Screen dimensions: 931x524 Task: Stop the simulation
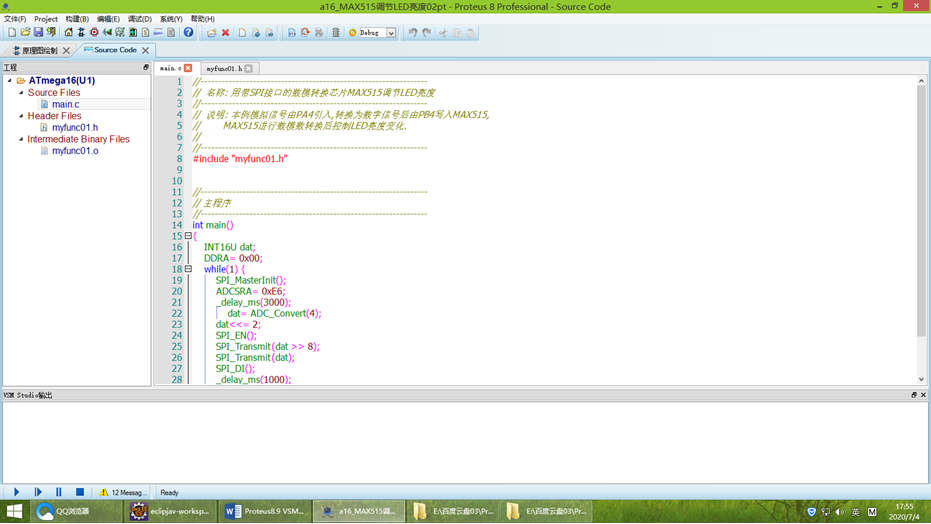coord(80,492)
